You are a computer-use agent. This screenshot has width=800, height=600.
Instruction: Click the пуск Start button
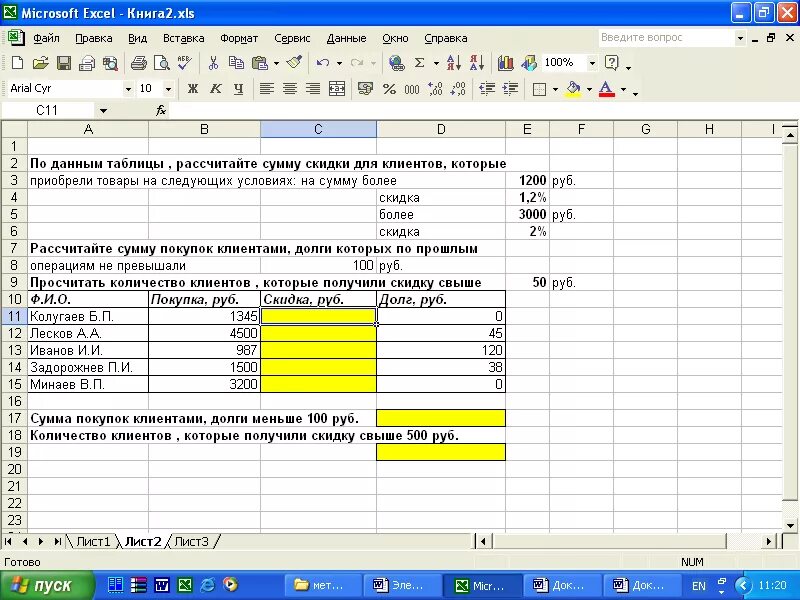[47, 585]
